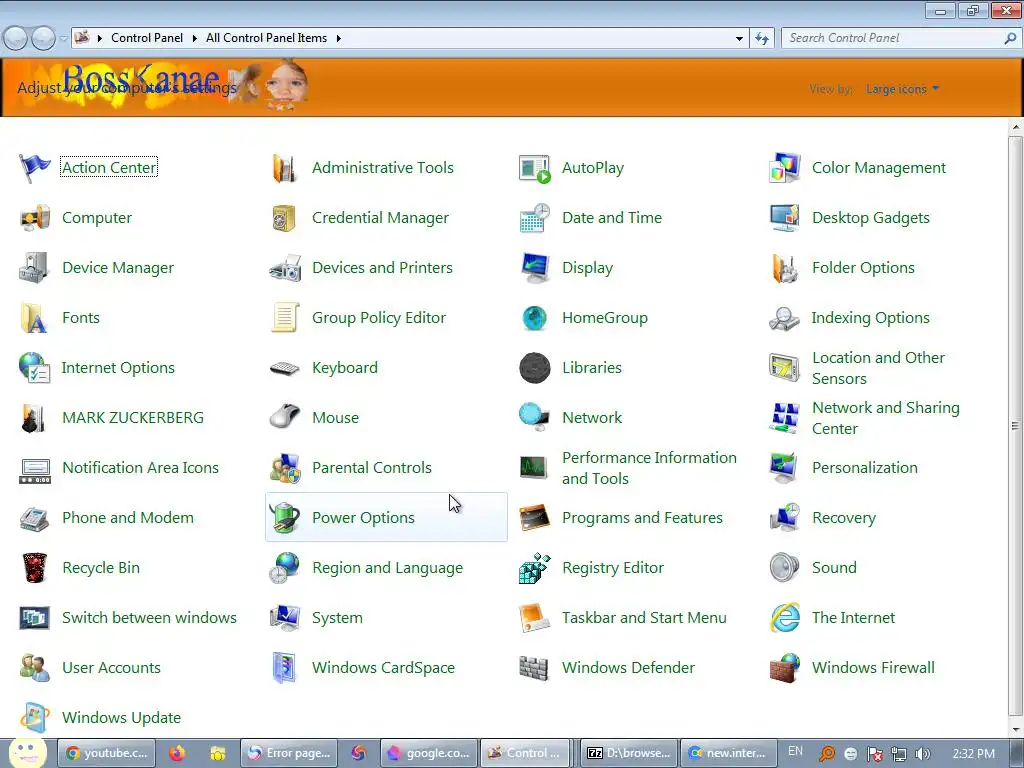Open the MARK ZUCKERBERG link
1024x768 pixels.
coord(133,418)
